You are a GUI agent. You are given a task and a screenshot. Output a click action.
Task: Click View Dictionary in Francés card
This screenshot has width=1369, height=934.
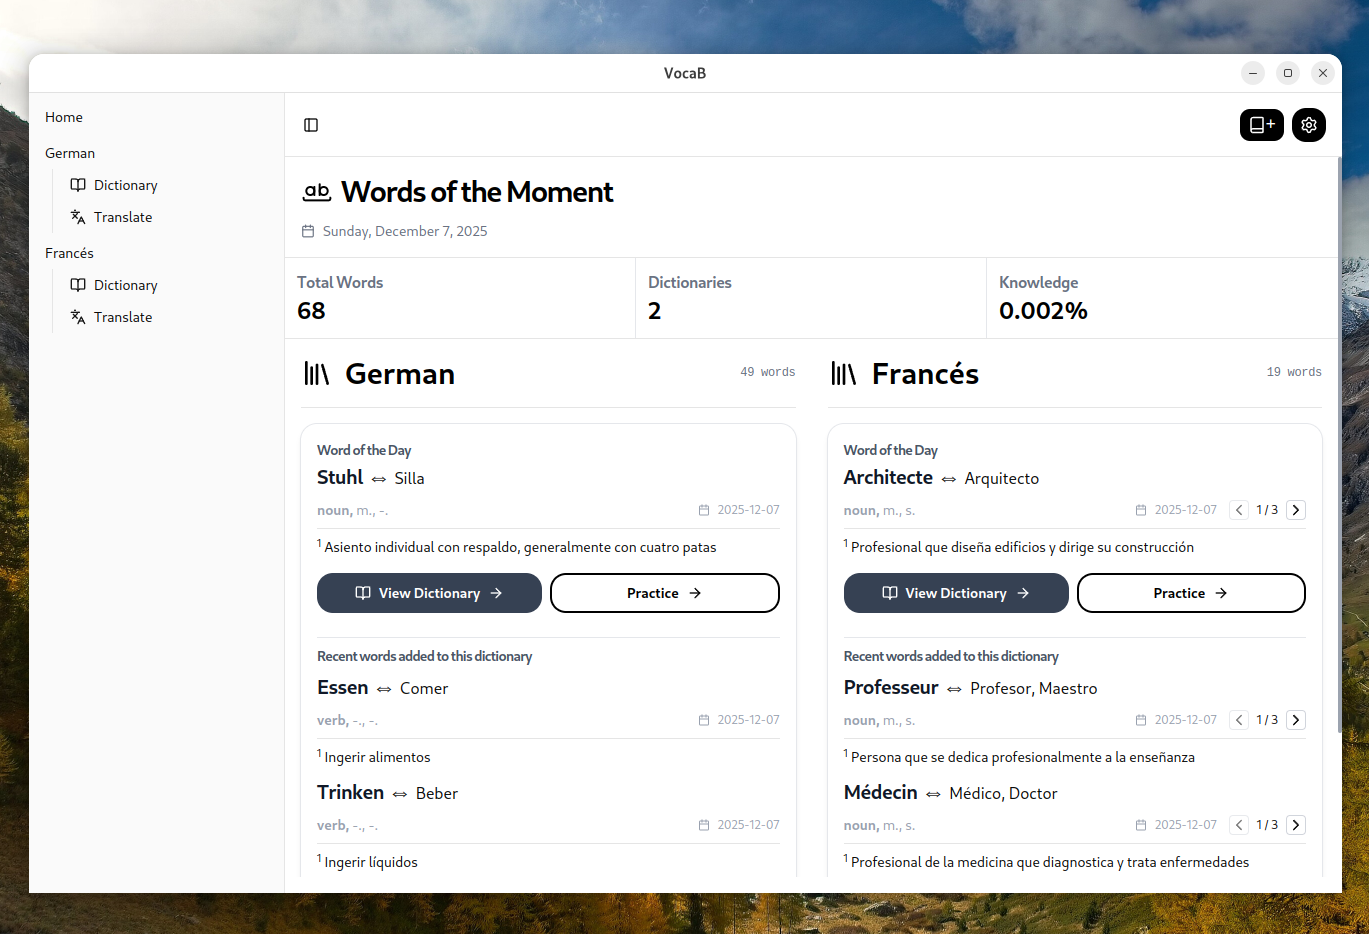pyautogui.click(x=956, y=593)
